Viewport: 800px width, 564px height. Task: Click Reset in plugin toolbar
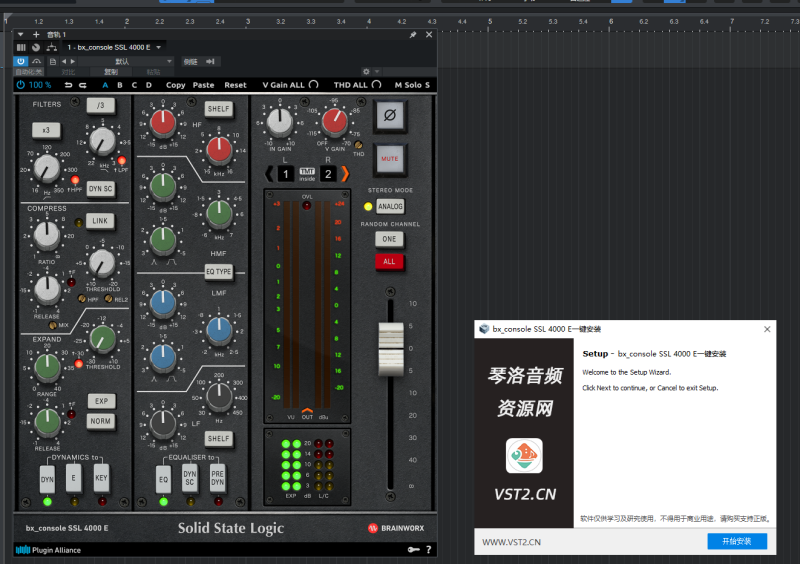pos(235,85)
